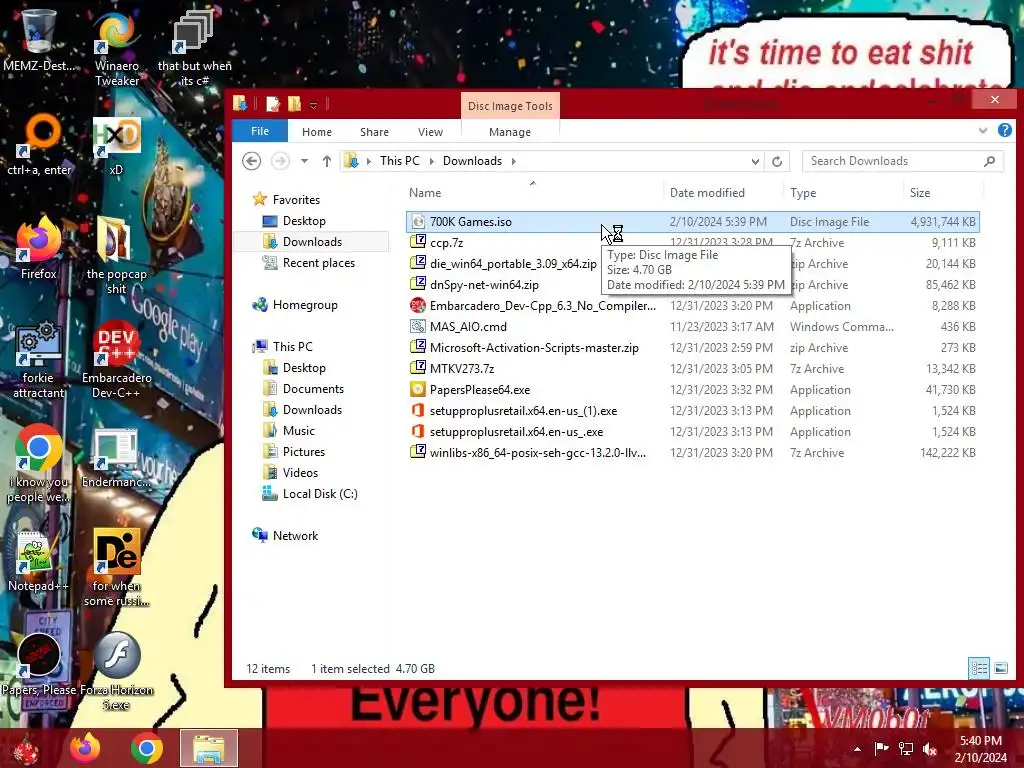Expand the address bar history dropdown
1024x768 pixels.
(755, 161)
